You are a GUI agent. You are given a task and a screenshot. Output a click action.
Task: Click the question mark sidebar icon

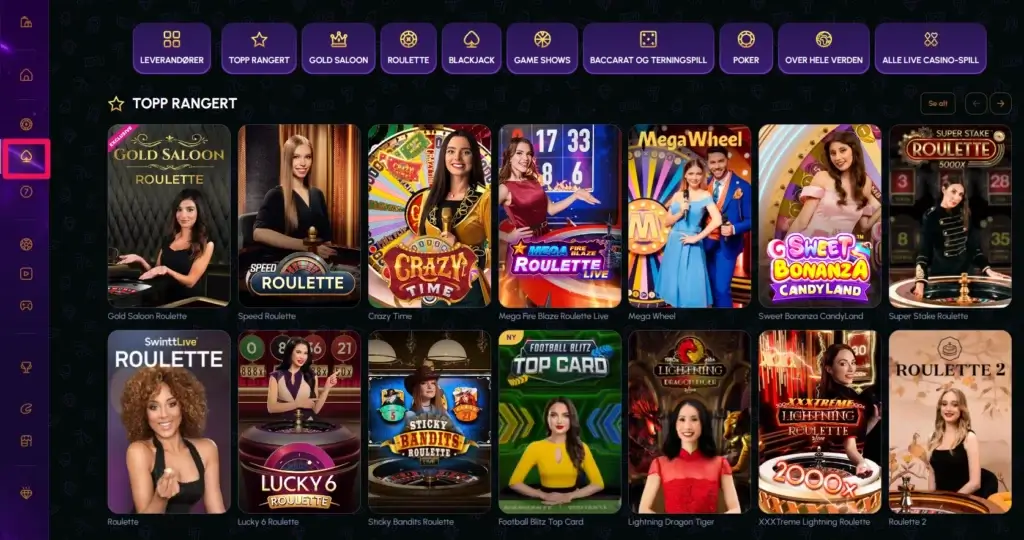[26, 192]
